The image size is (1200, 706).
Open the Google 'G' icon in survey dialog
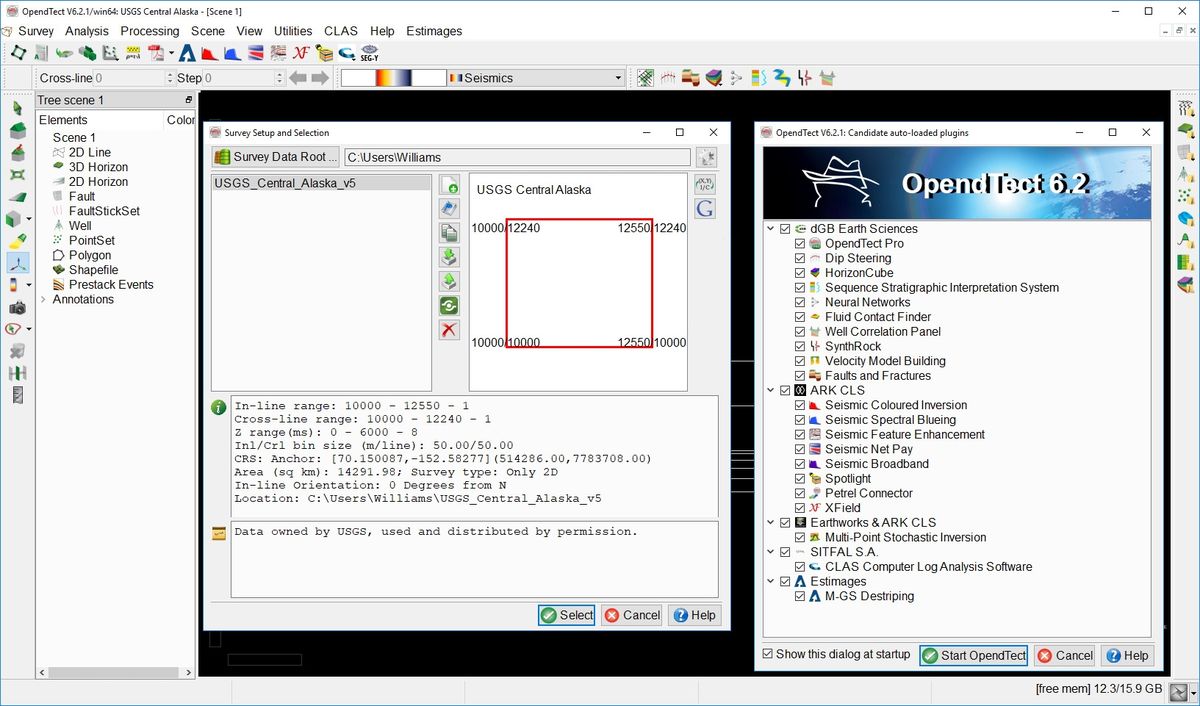[705, 208]
